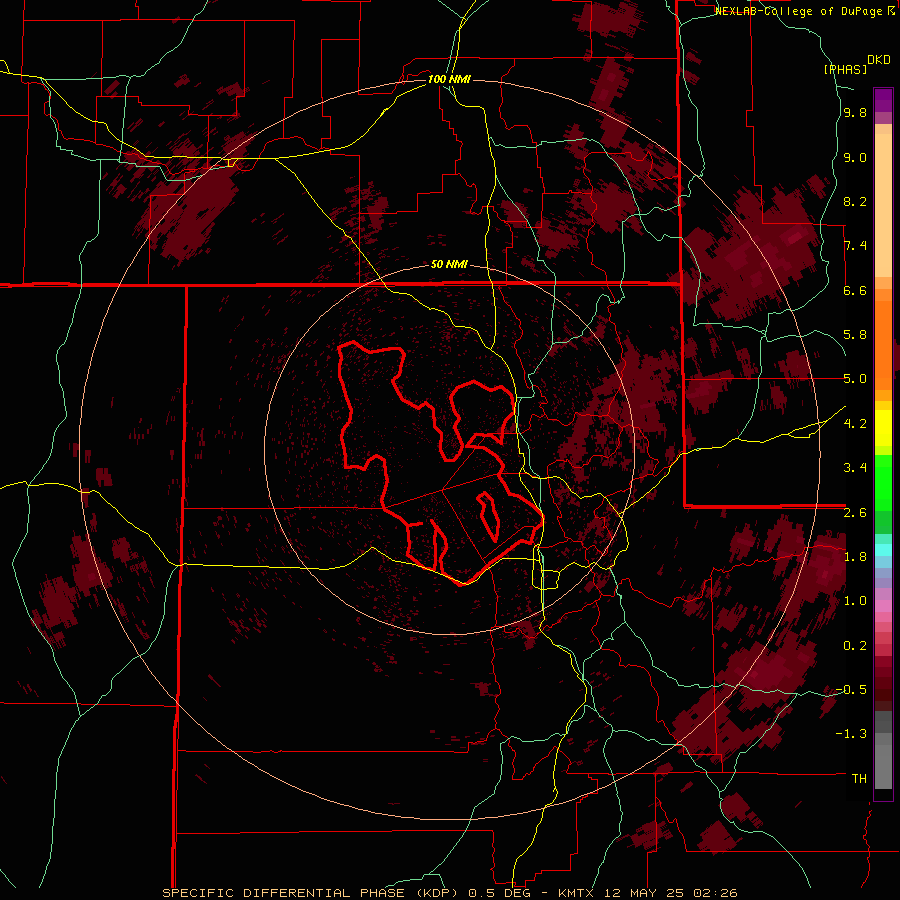Click the TH threshold label
Image resolution: width=900 pixels, height=900 pixels.
tap(859, 779)
